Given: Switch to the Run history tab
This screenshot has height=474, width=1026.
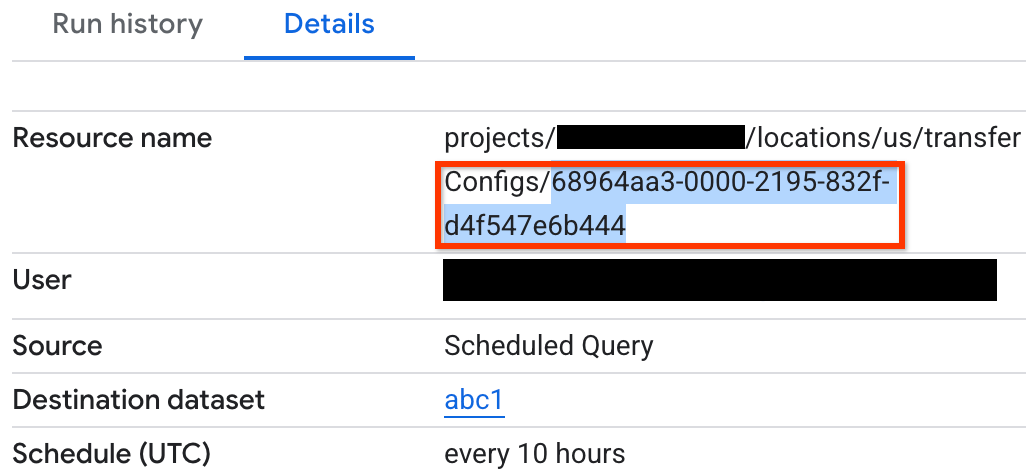Looking at the screenshot, I should (127, 24).
